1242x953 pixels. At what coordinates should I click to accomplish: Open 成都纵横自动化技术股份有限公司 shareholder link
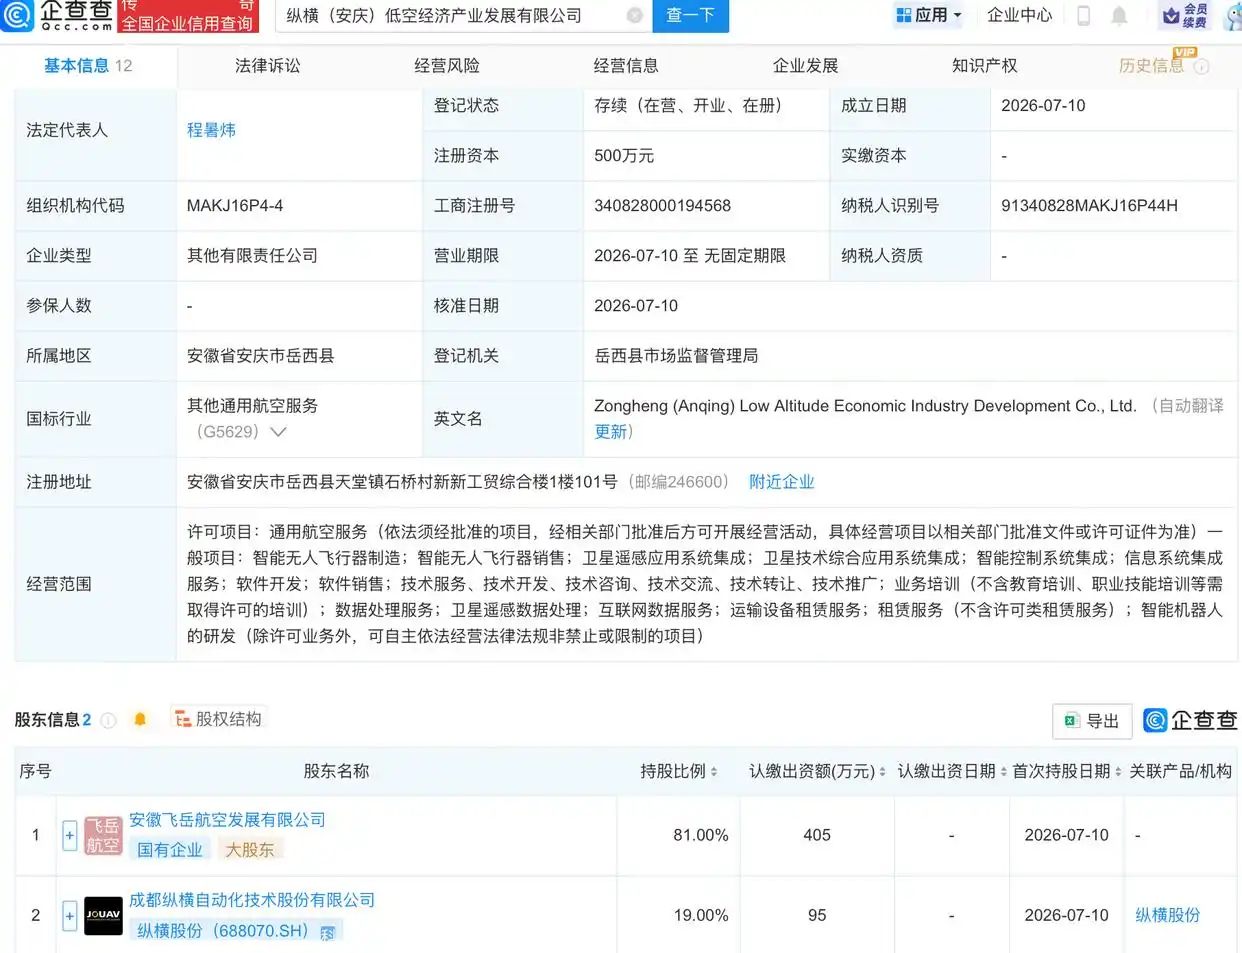pyautogui.click(x=252, y=900)
